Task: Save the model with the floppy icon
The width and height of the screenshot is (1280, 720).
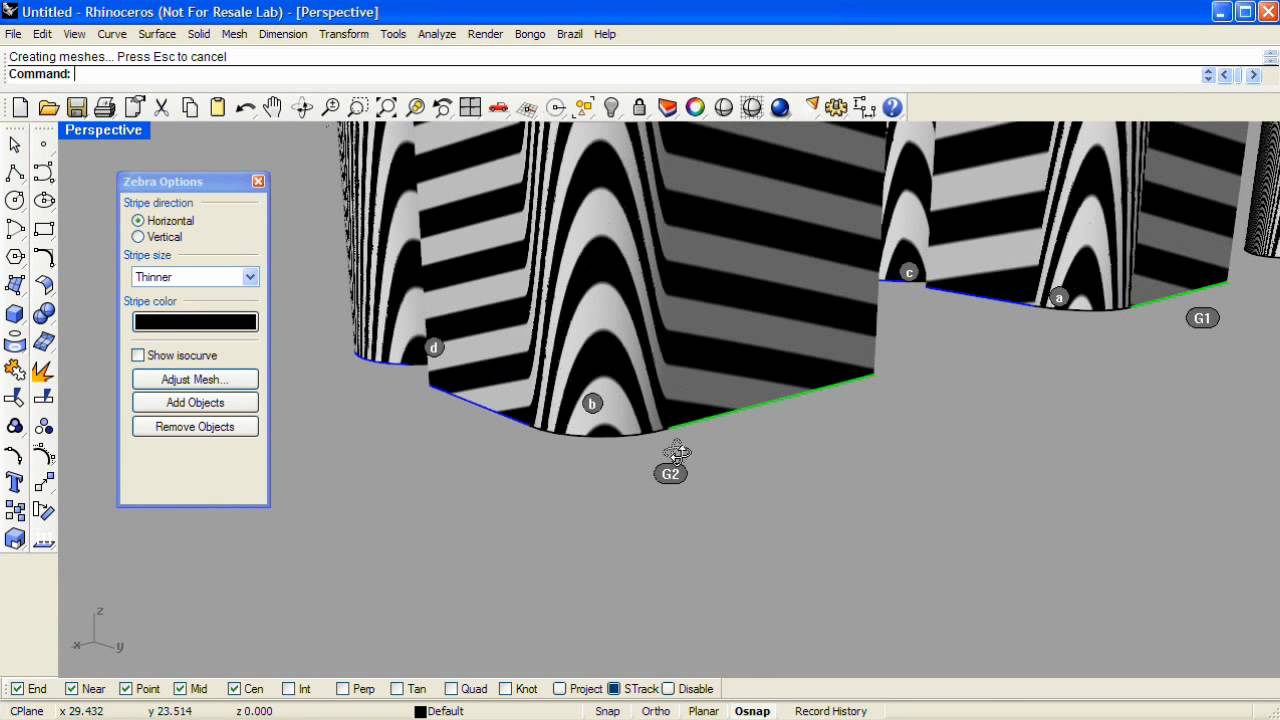Action: click(77, 107)
